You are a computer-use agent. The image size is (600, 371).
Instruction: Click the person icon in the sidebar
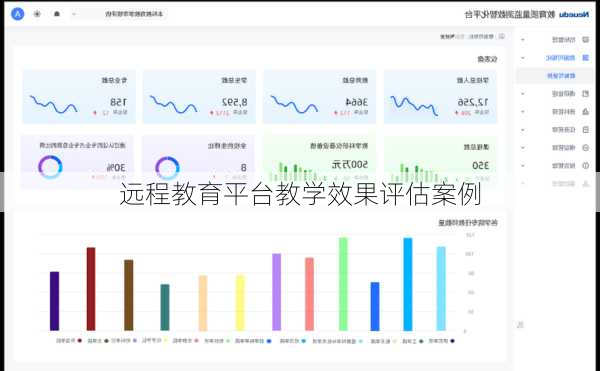pyautogui.click(x=585, y=184)
